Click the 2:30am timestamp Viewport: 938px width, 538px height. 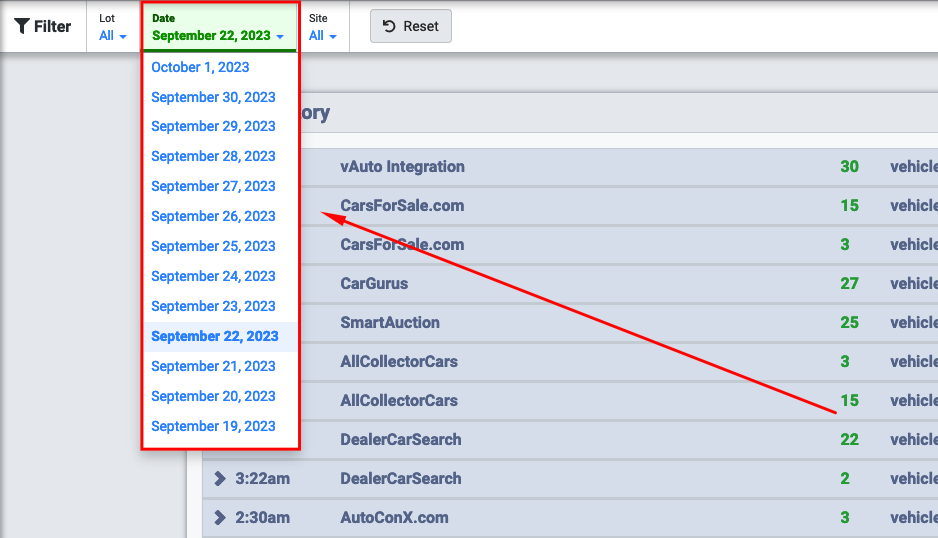point(262,517)
